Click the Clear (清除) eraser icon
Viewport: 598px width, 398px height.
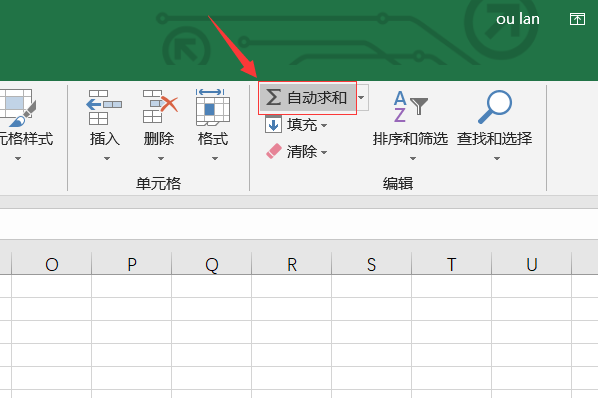273,151
